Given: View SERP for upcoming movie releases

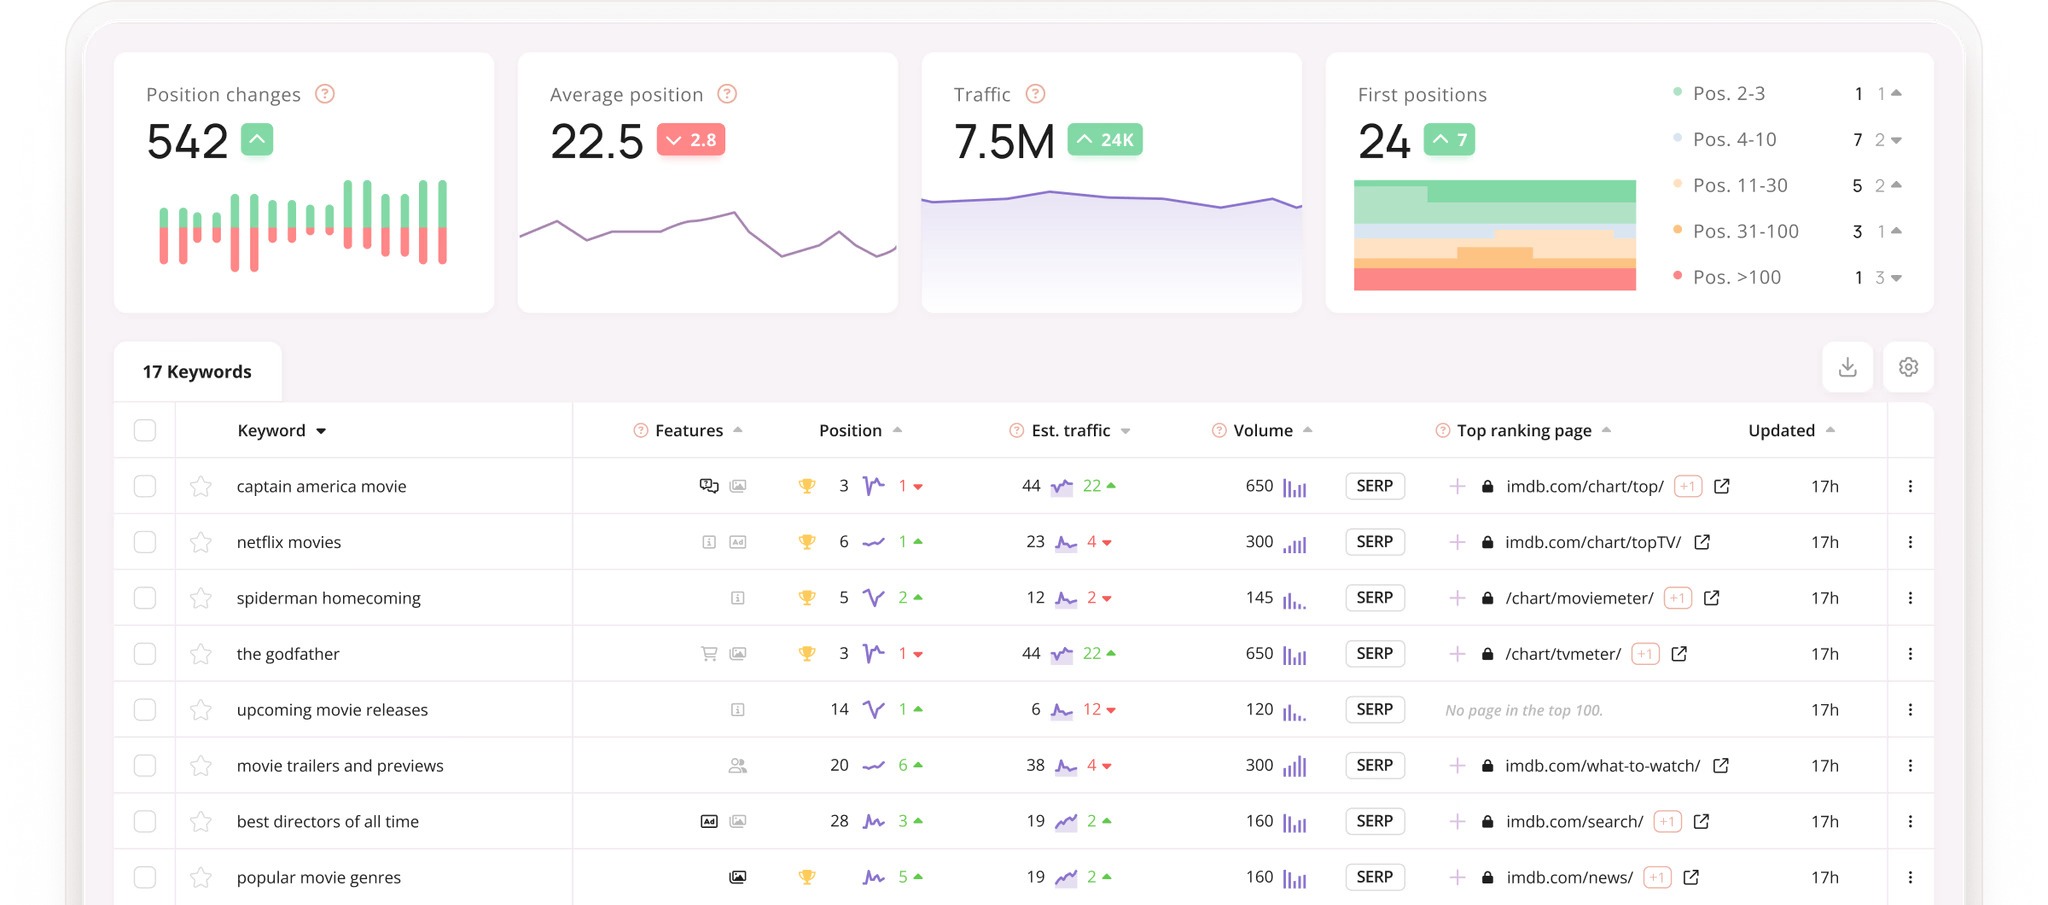Looking at the screenshot, I should tap(1375, 710).
